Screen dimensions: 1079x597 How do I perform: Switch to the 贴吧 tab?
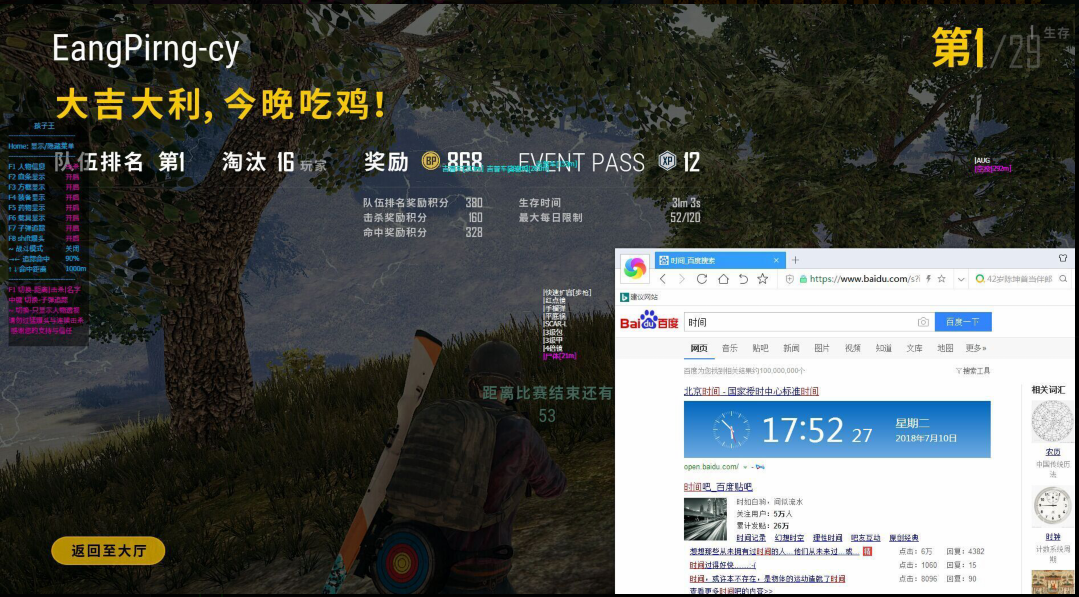click(x=760, y=348)
